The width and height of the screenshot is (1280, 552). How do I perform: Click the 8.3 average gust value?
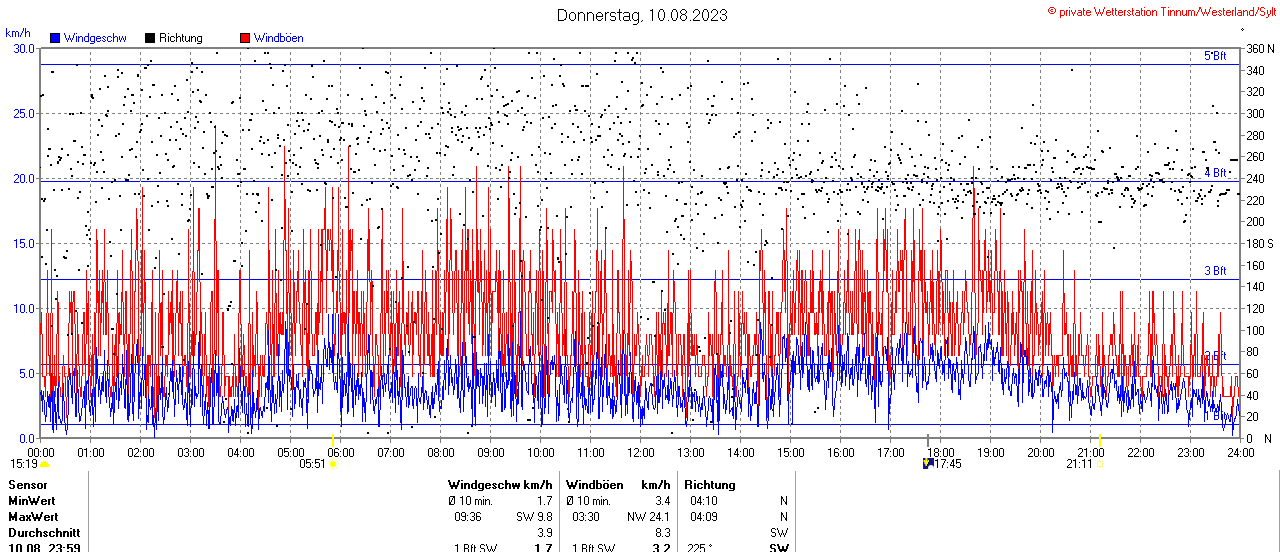click(662, 533)
